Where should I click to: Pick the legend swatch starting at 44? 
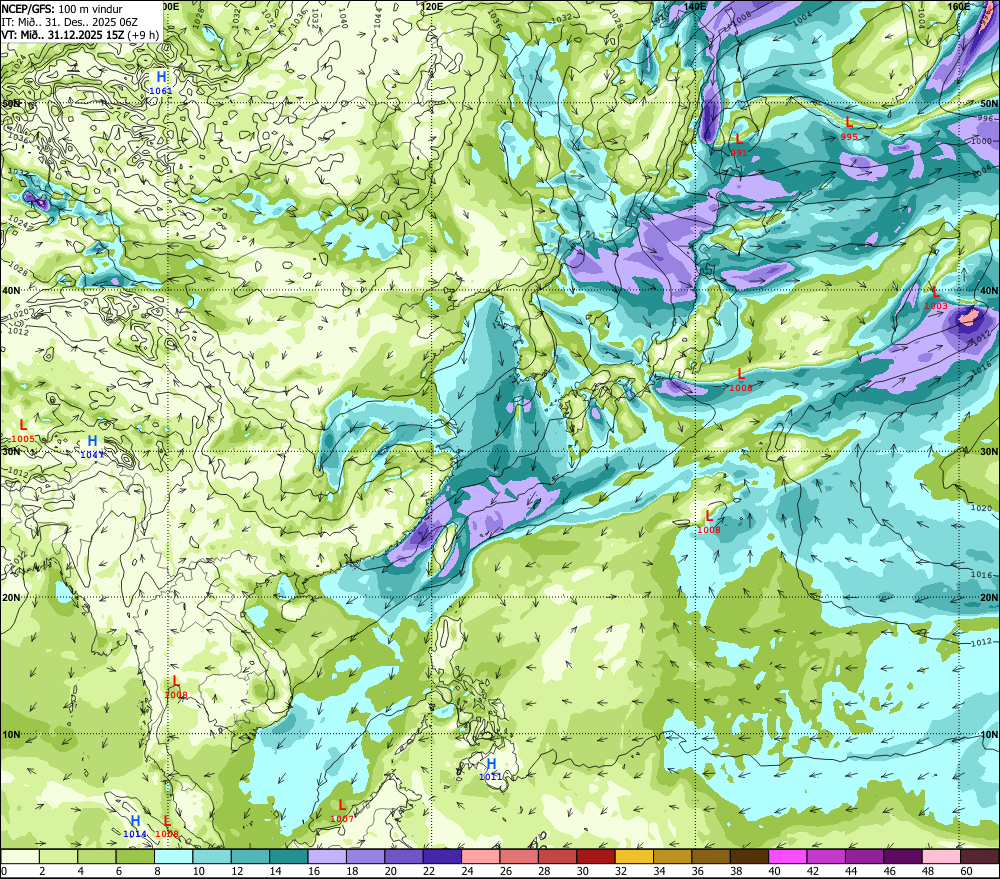pos(865,856)
